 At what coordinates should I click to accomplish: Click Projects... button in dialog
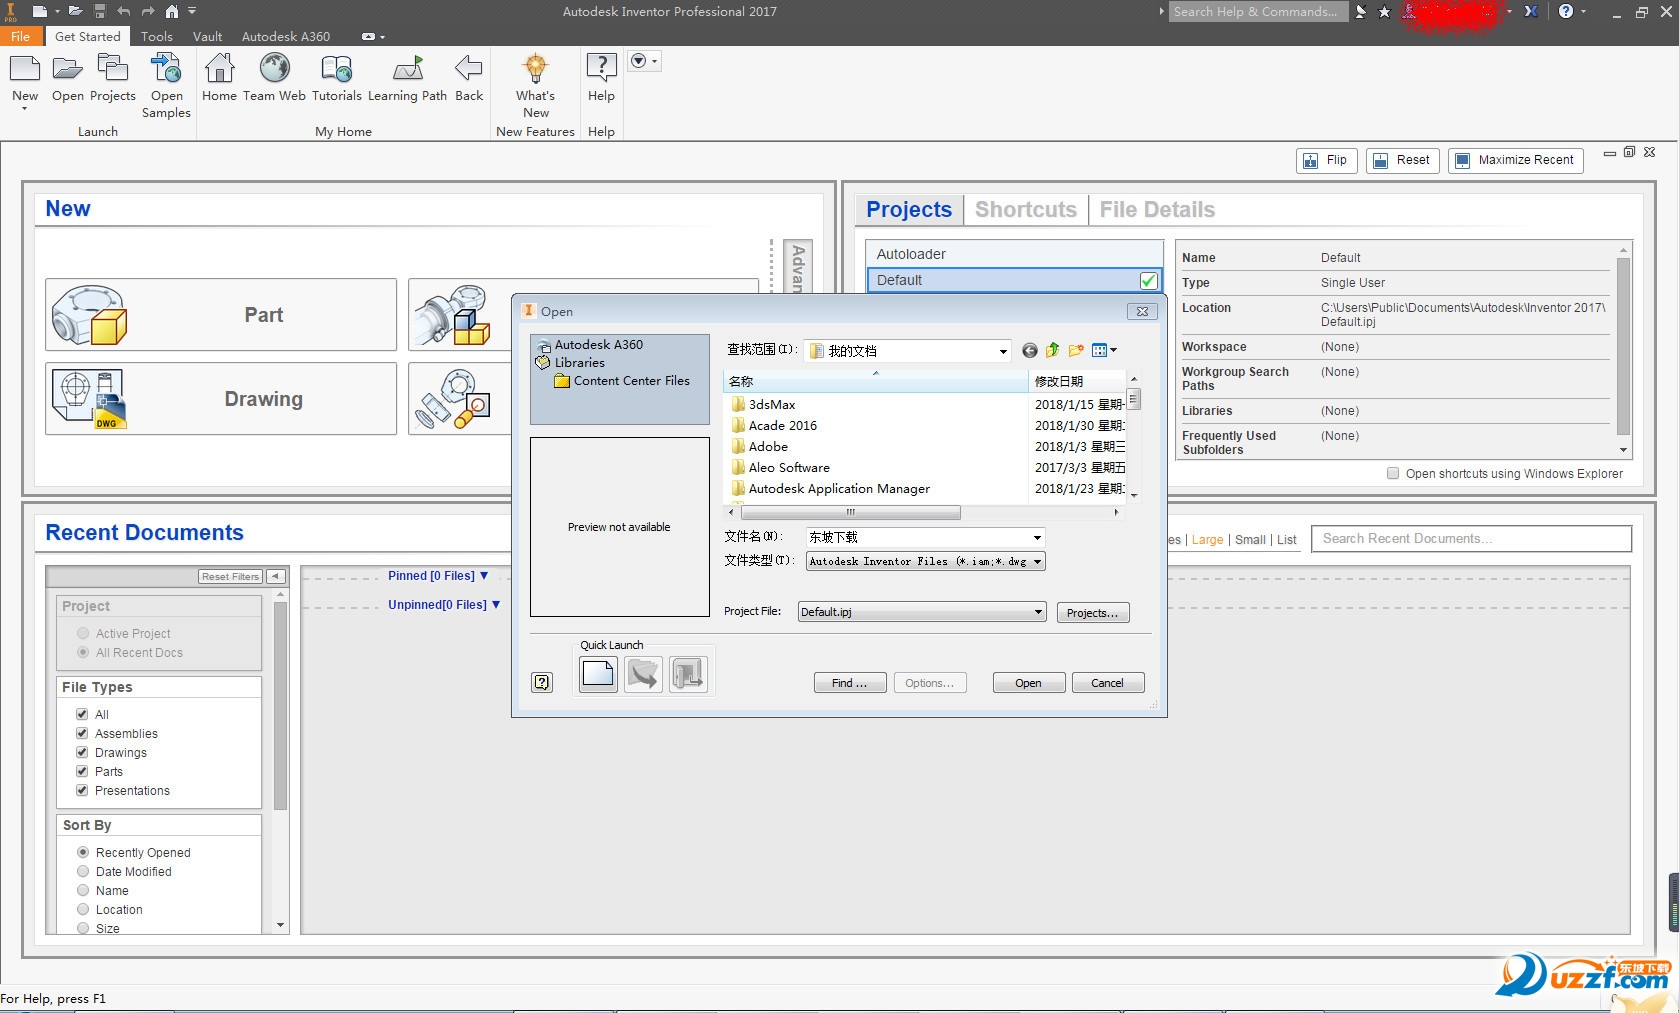coord(1093,613)
